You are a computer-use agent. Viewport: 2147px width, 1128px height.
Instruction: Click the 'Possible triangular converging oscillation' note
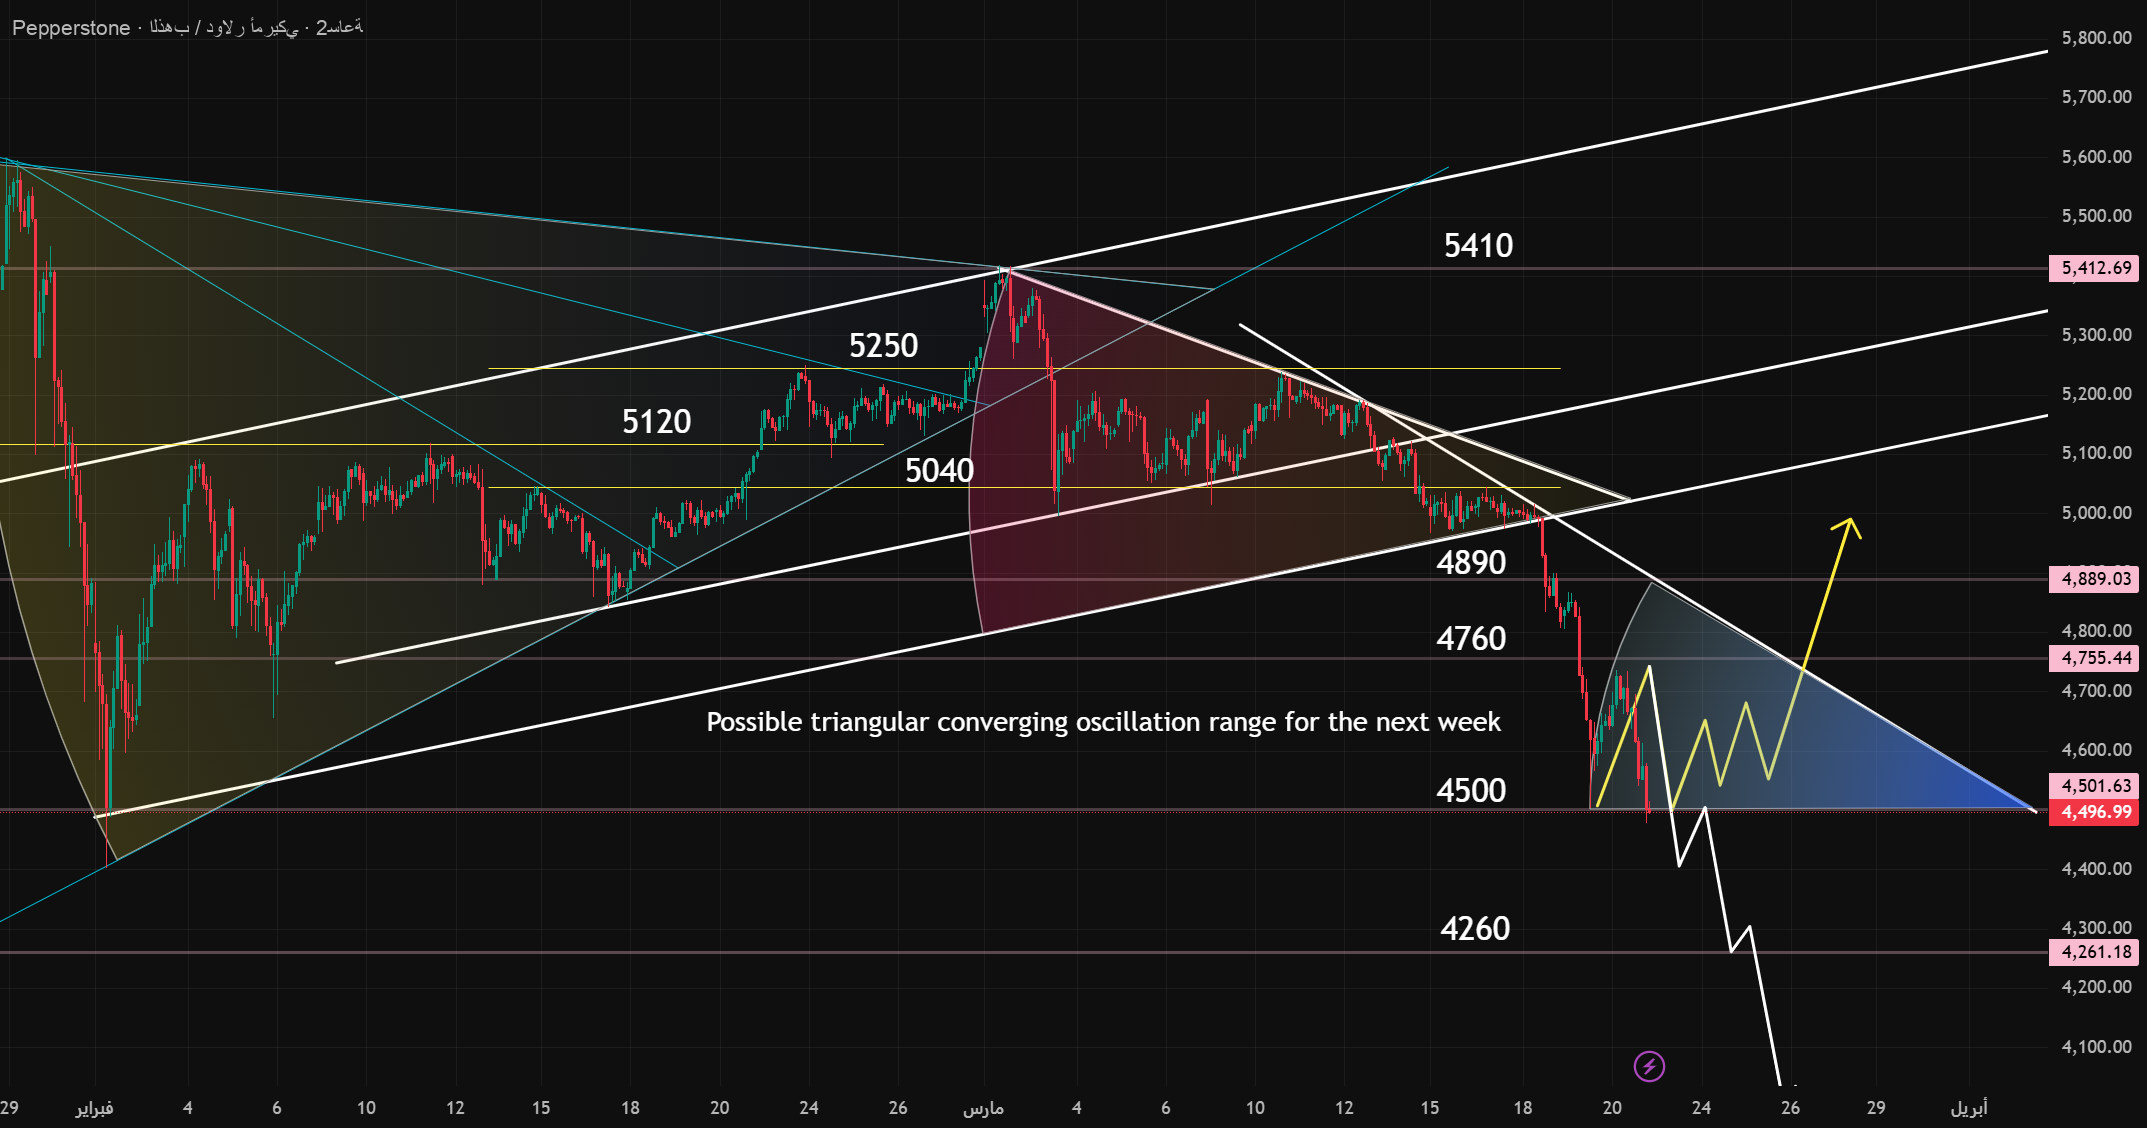(1103, 722)
